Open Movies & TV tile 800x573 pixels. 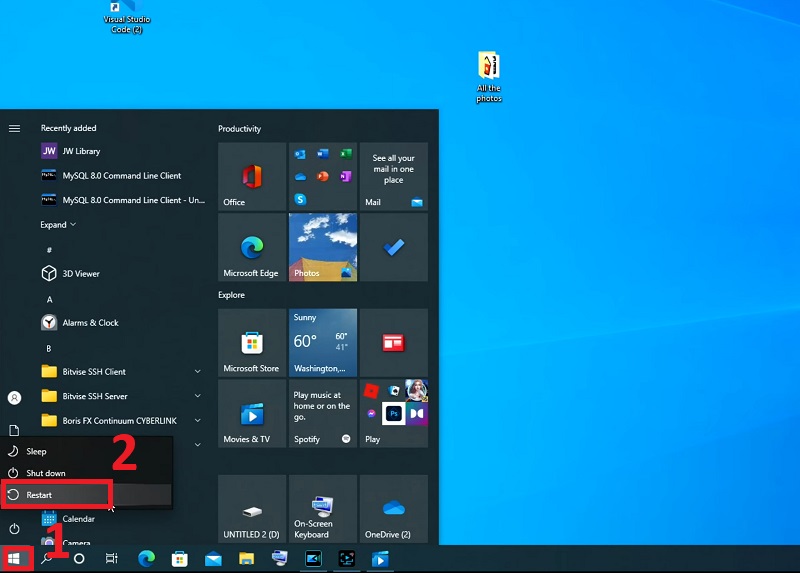pos(252,413)
